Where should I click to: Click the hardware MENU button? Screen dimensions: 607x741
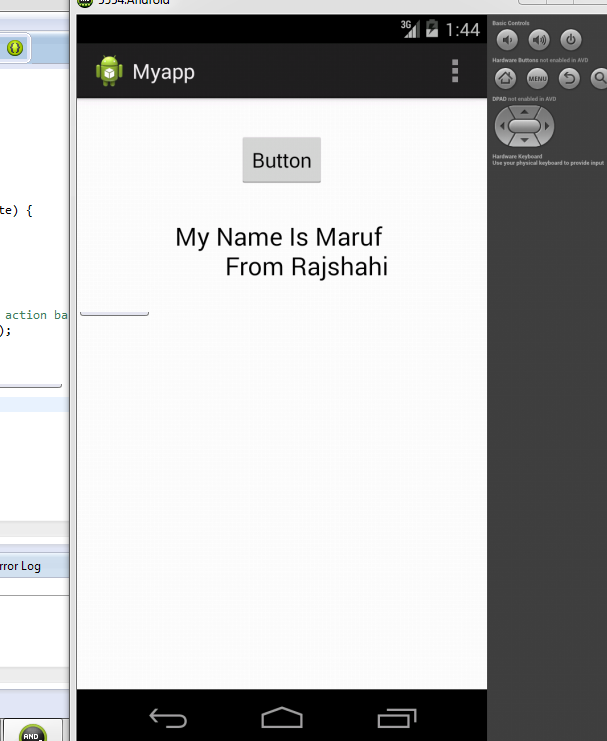pos(538,78)
